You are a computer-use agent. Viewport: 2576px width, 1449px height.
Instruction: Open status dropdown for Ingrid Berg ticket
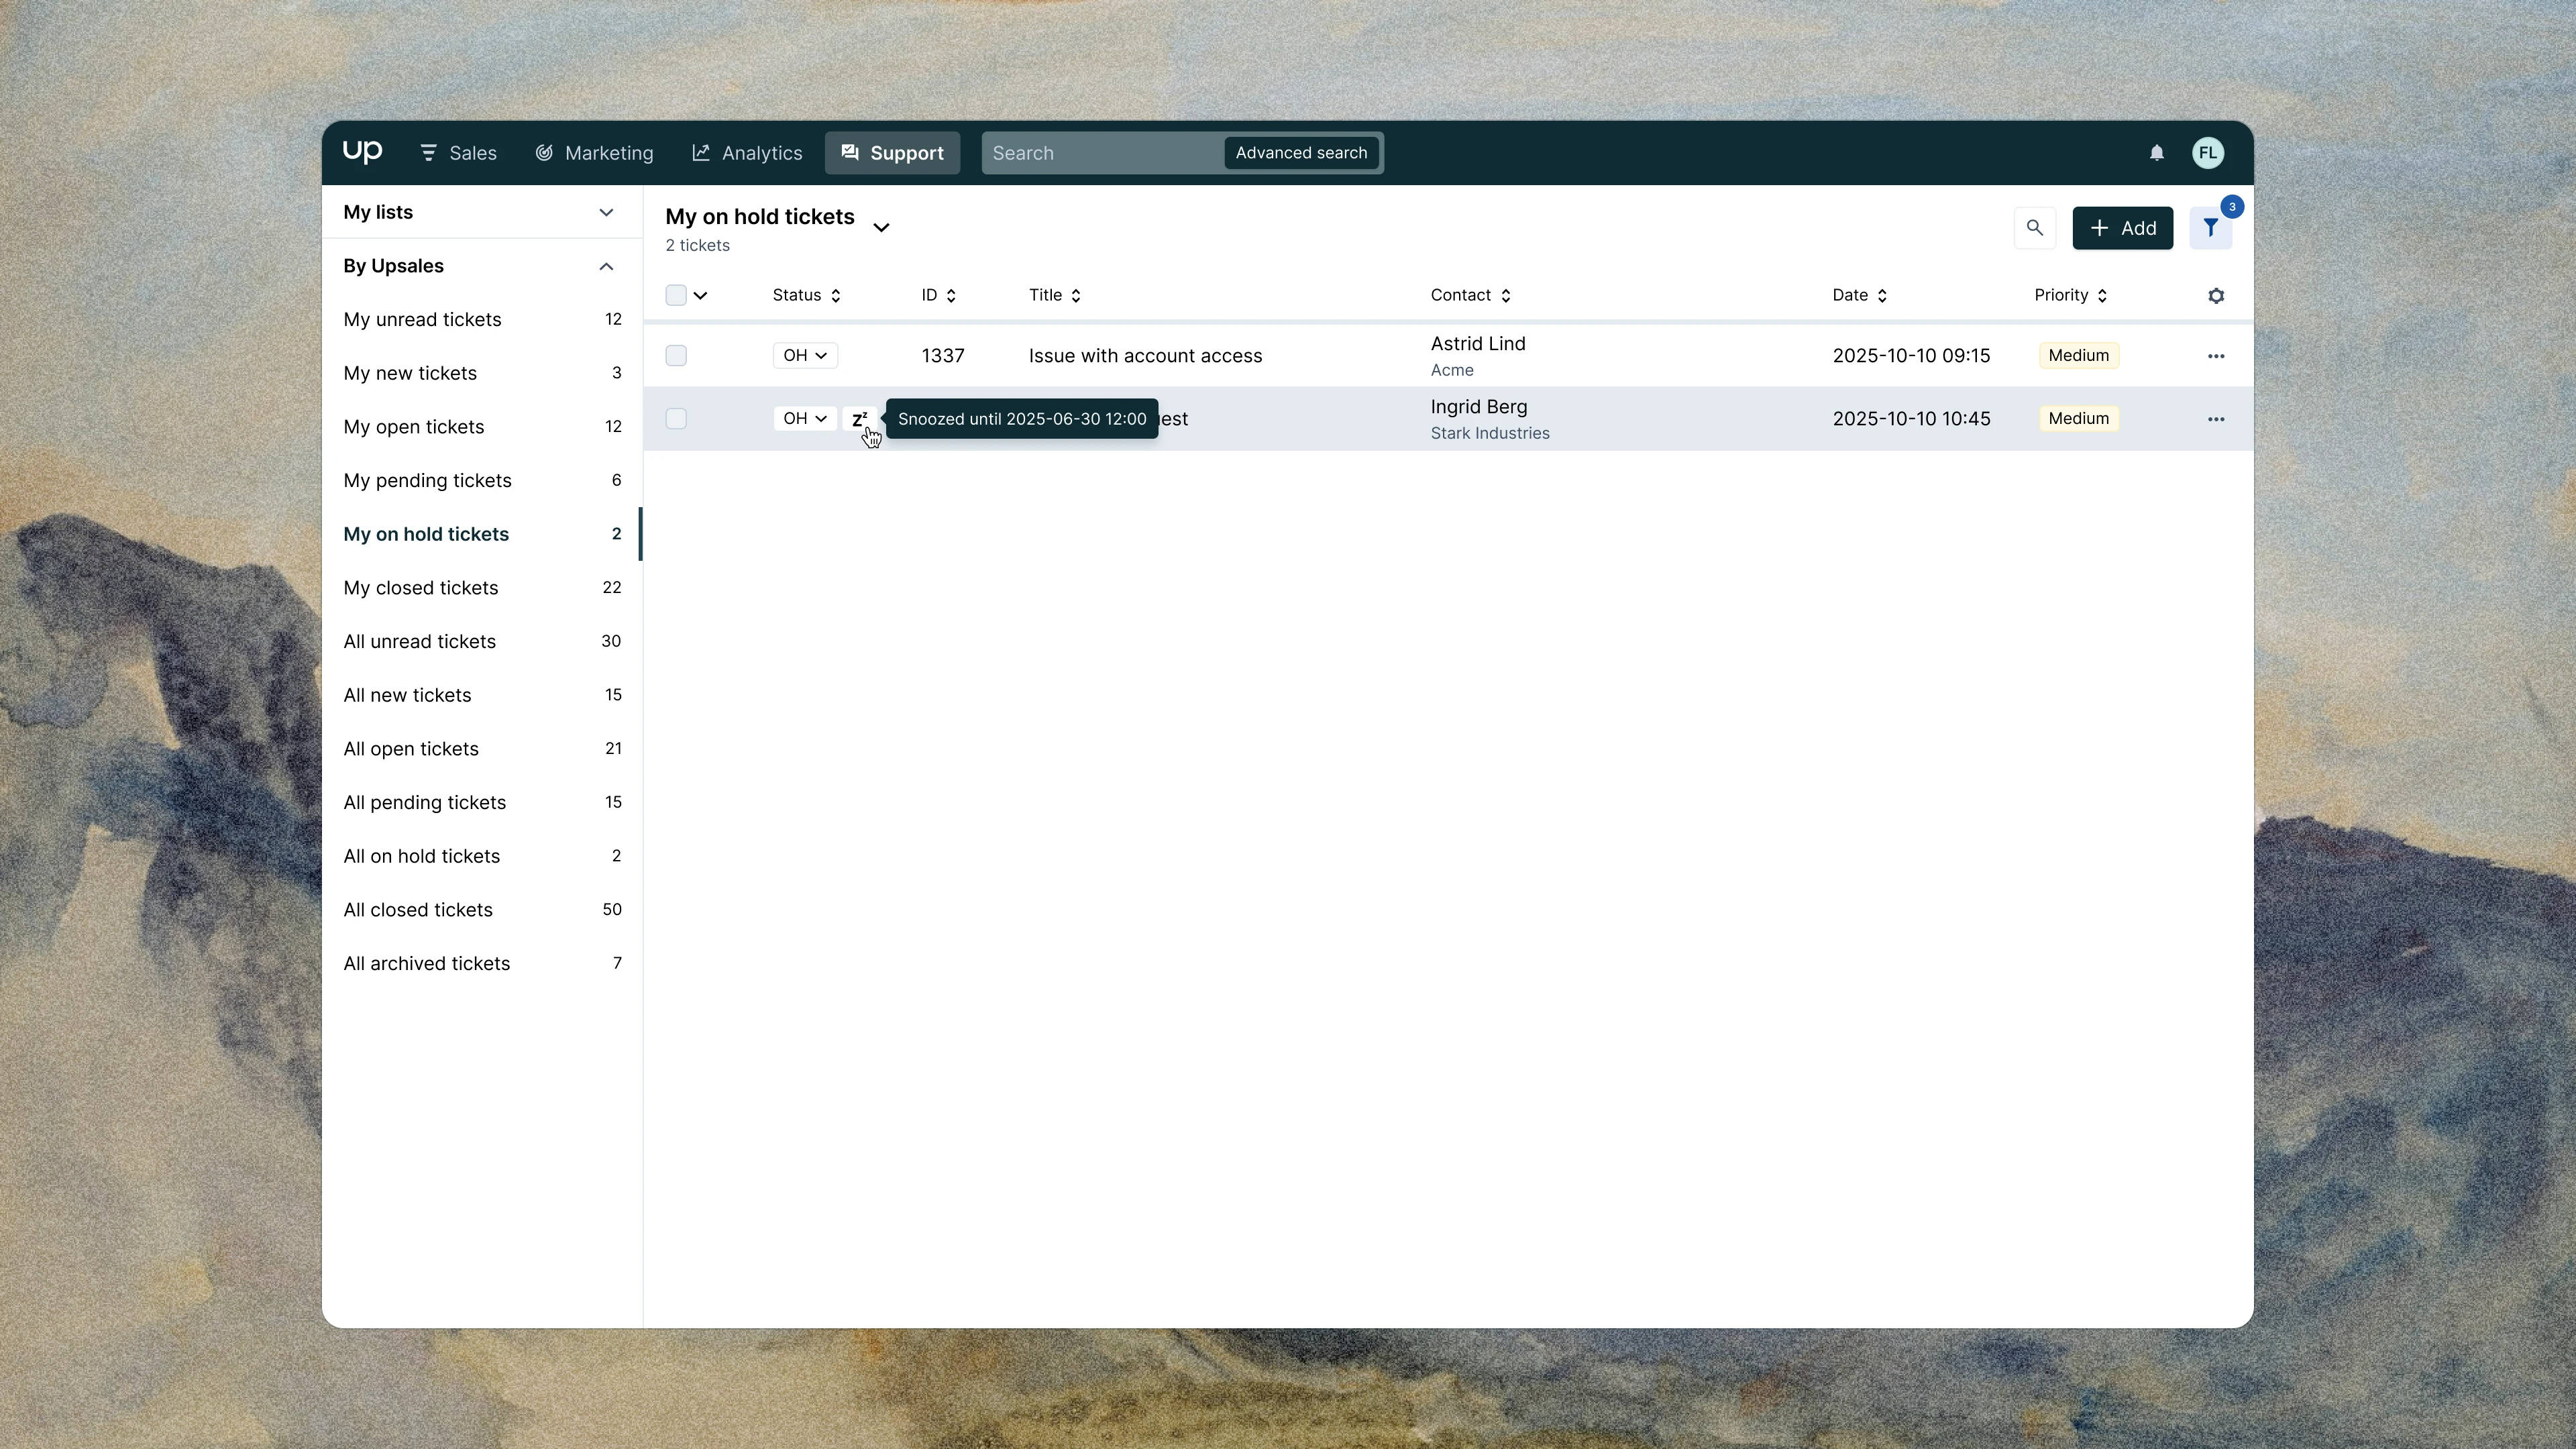pos(805,419)
